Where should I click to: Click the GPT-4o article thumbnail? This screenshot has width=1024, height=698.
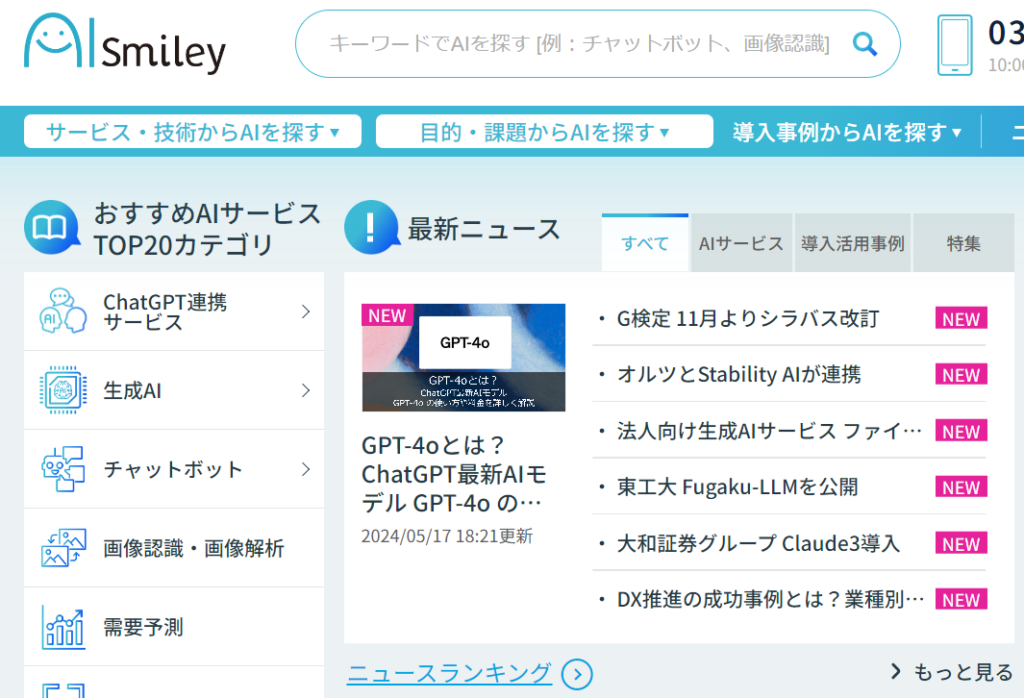pos(464,357)
